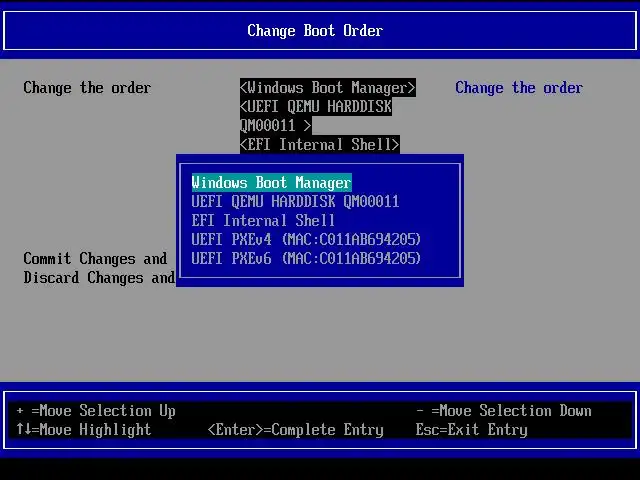
Task: Click '<Enter>=Complete Entry' hint
Action: tap(296, 429)
